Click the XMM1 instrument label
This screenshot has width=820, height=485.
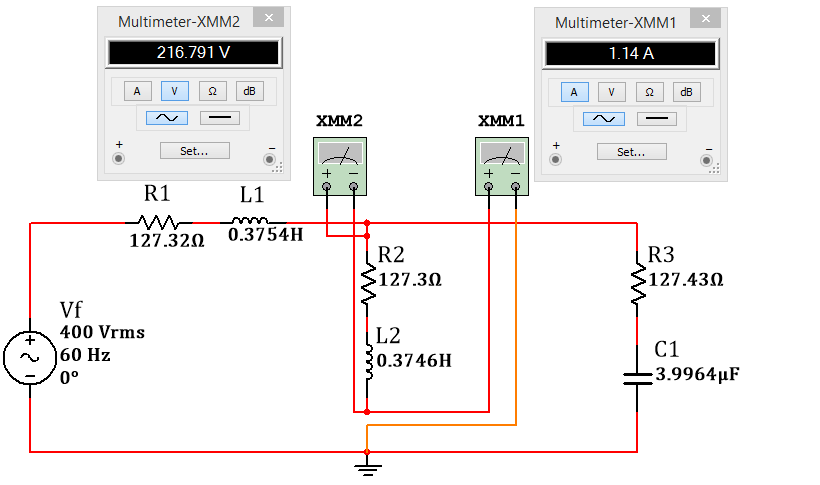click(501, 121)
